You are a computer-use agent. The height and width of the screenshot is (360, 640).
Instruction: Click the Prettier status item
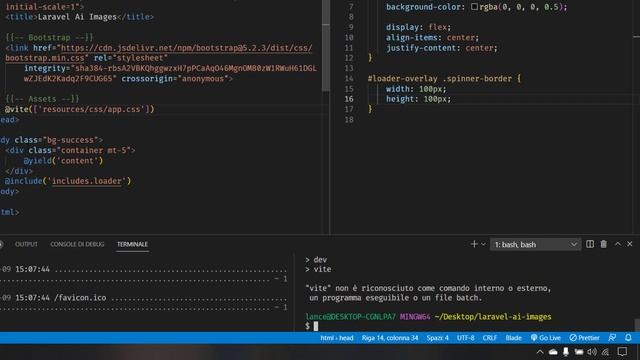pos(584,338)
